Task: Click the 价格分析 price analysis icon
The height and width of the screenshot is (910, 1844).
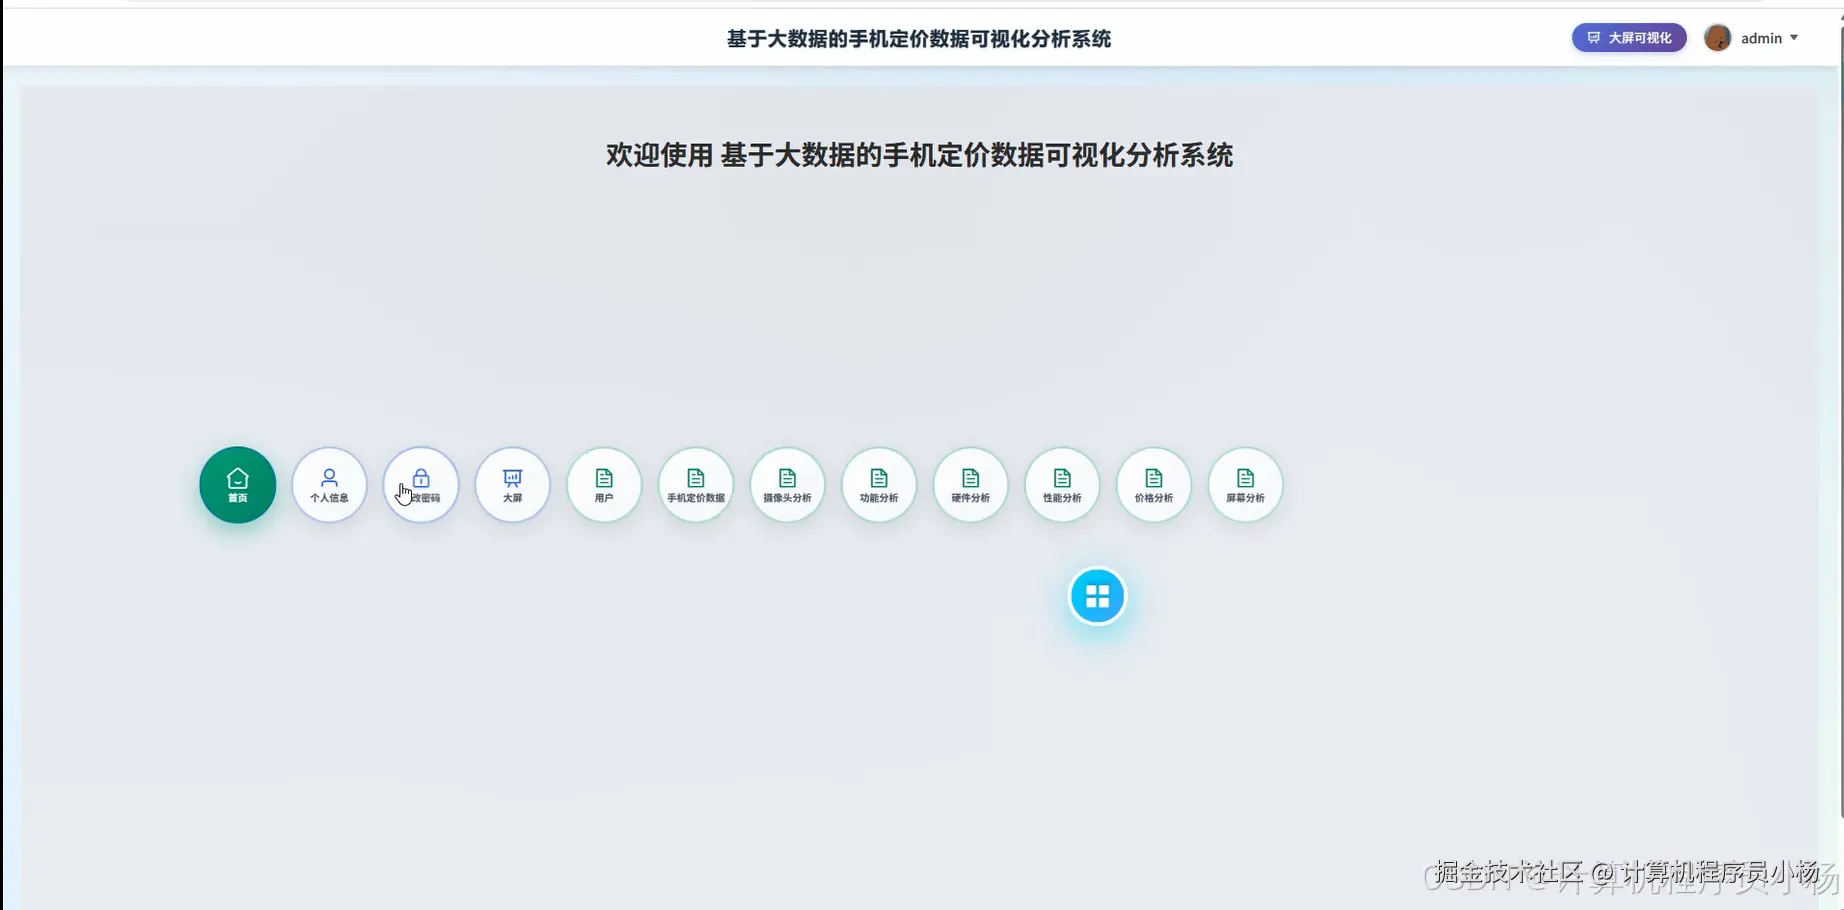Action: [x=1153, y=485]
